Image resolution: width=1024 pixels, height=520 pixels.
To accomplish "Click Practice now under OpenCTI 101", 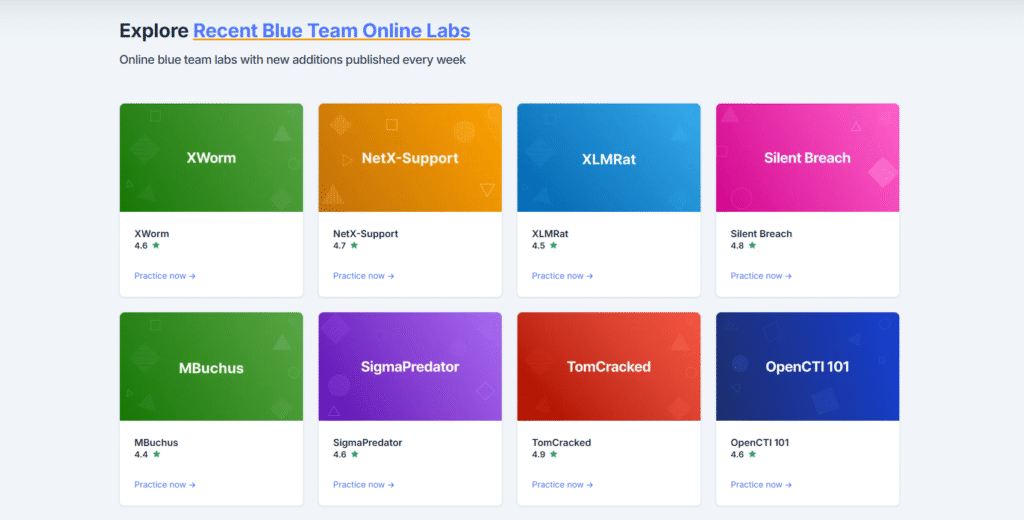I will point(761,485).
